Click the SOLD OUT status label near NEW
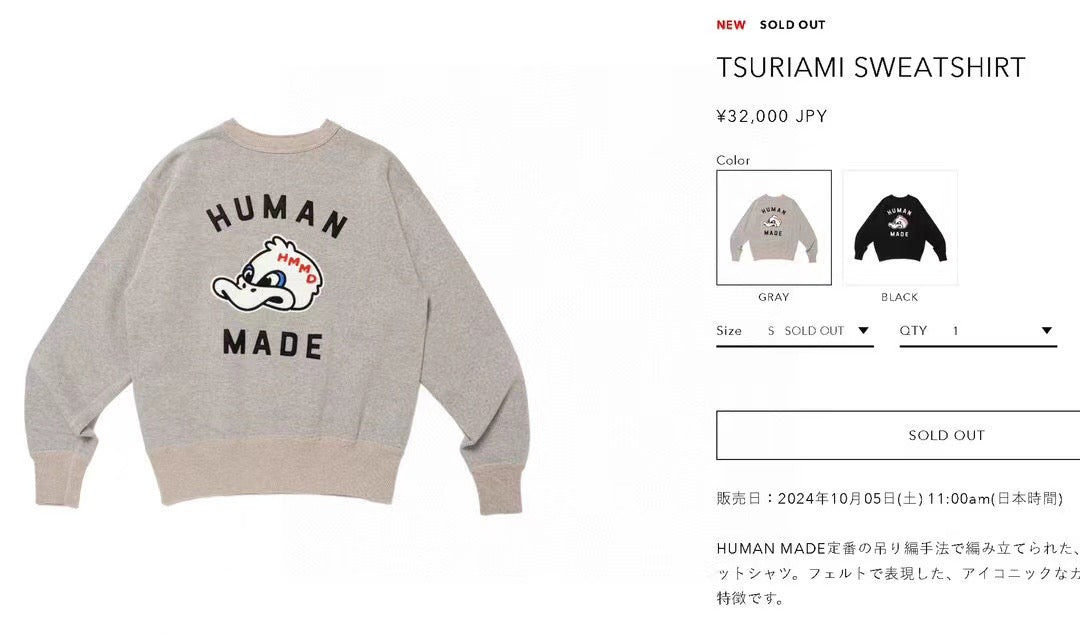This screenshot has height=644, width=1080. 792,25
